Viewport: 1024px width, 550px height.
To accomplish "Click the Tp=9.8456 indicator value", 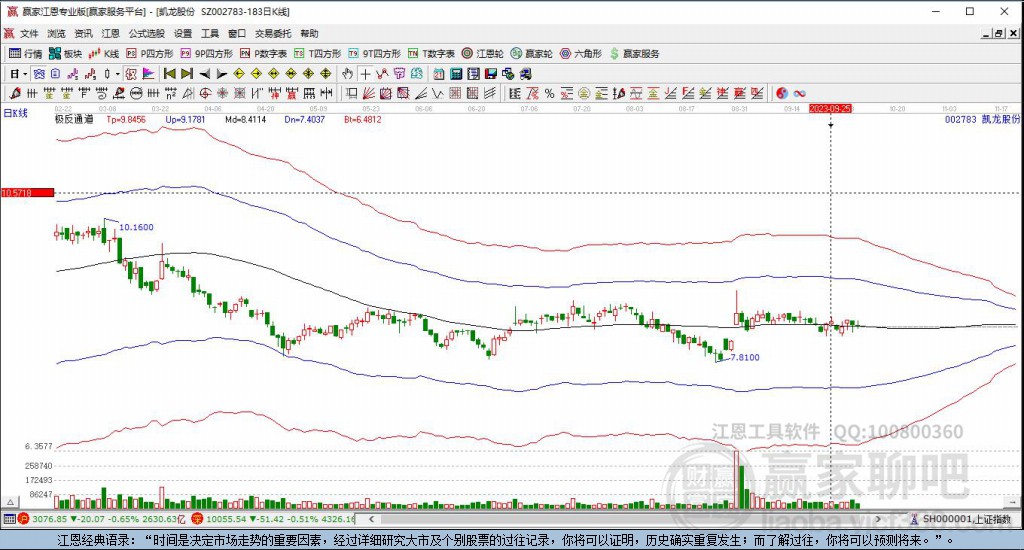I will pyautogui.click(x=126, y=120).
